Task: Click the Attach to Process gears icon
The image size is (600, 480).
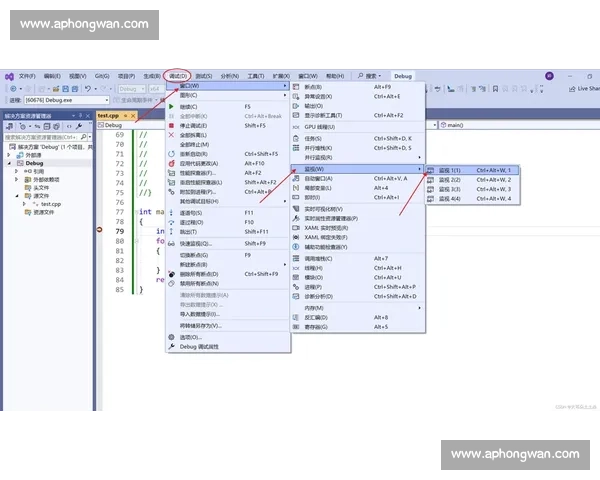Action: (171, 192)
